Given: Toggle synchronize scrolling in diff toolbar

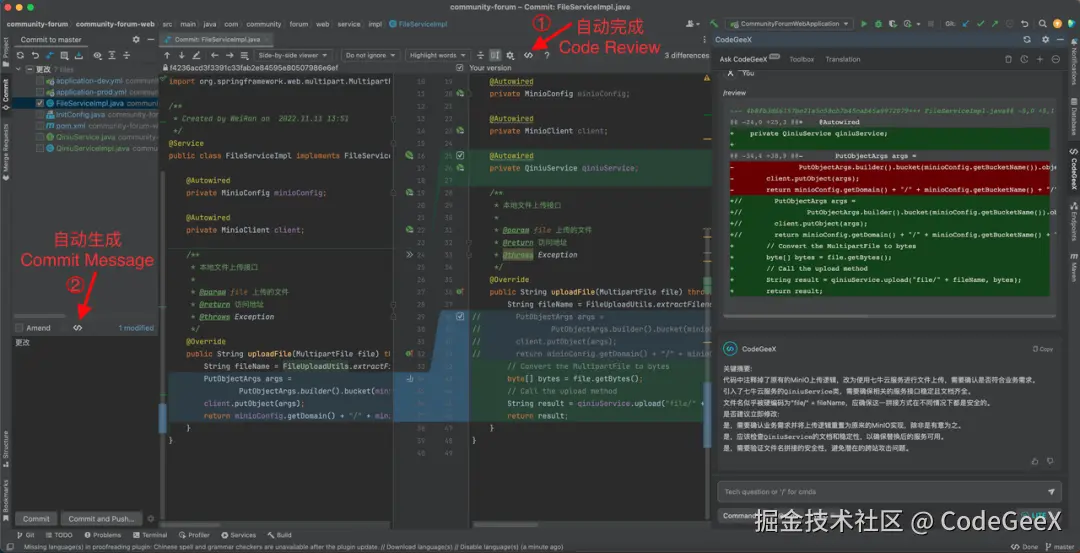Looking at the screenshot, I should coord(495,55).
